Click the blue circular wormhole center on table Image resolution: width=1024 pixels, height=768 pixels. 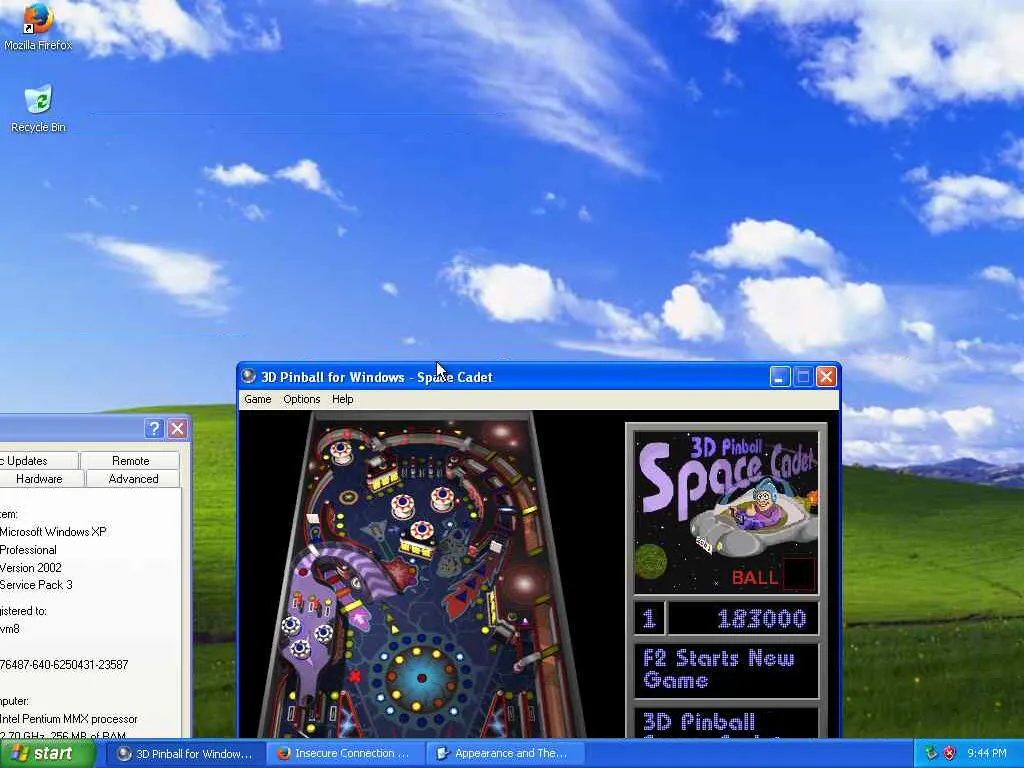421,679
